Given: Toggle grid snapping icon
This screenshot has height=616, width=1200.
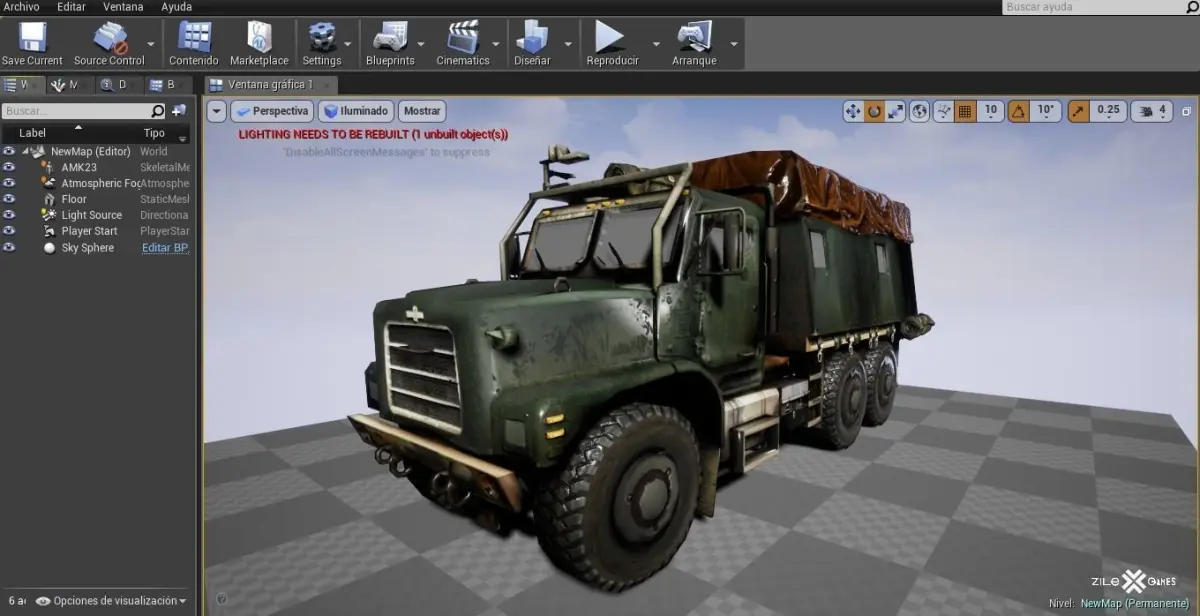Looking at the screenshot, I should (965, 112).
